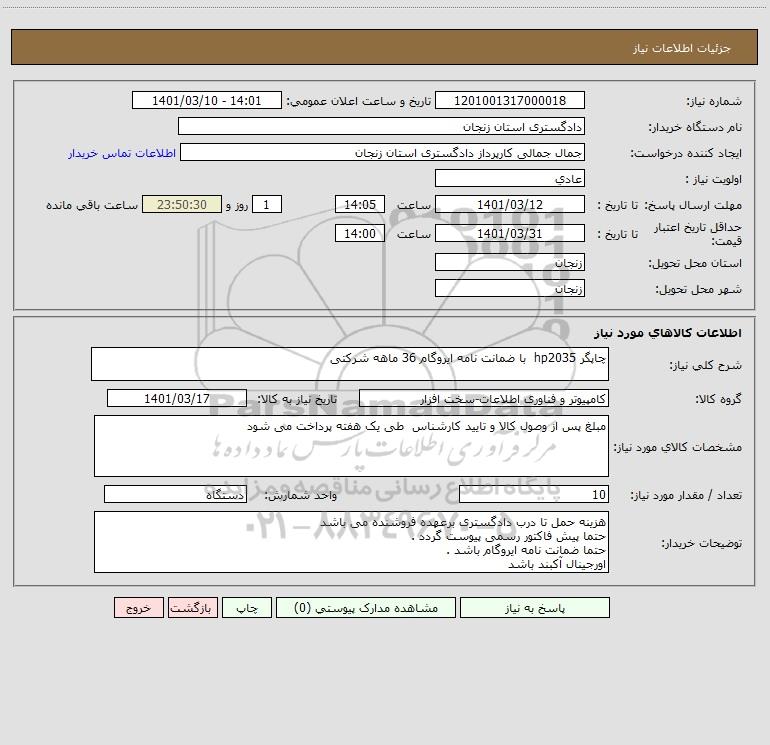This screenshot has width=770, height=745.
Task: Click the buyer name field دادگستری استان زنجان
Action: (381, 126)
